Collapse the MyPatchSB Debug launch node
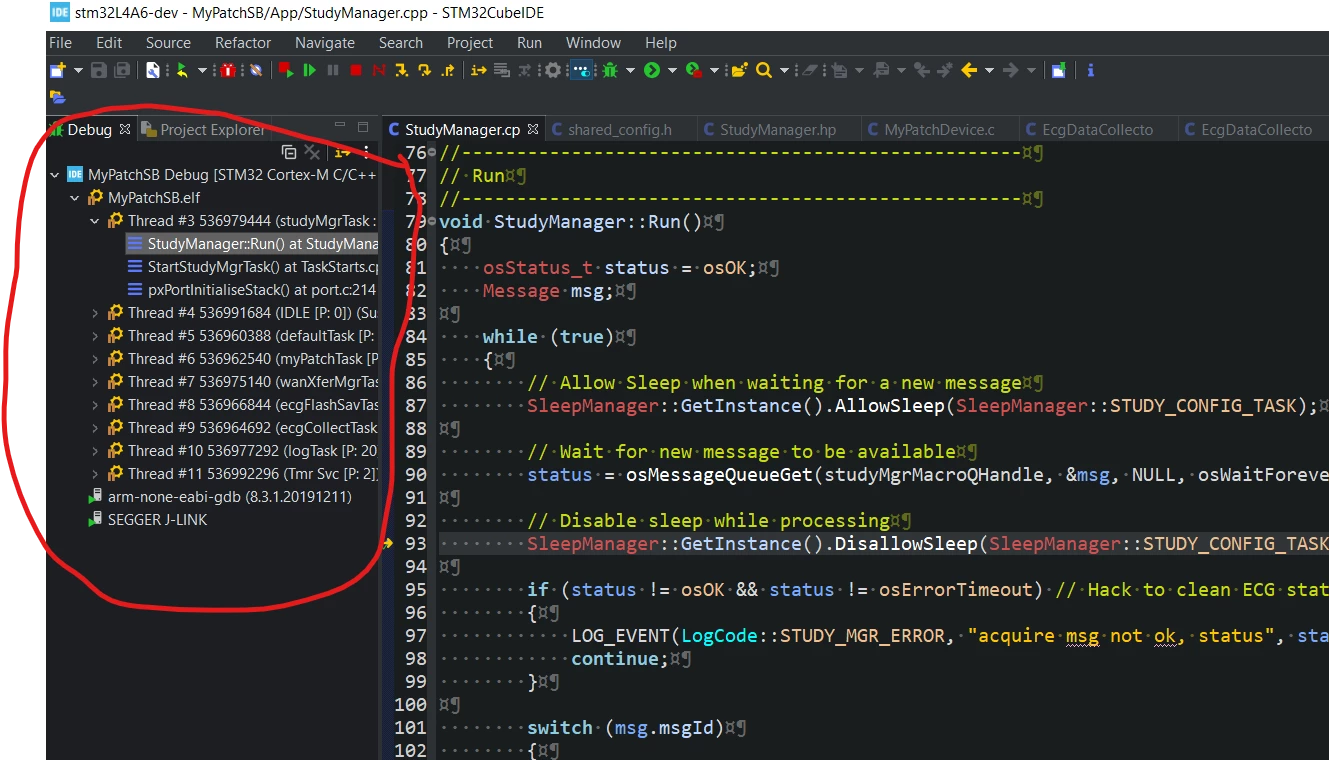Screen dimensions: 1329x760 click(54, 174)
